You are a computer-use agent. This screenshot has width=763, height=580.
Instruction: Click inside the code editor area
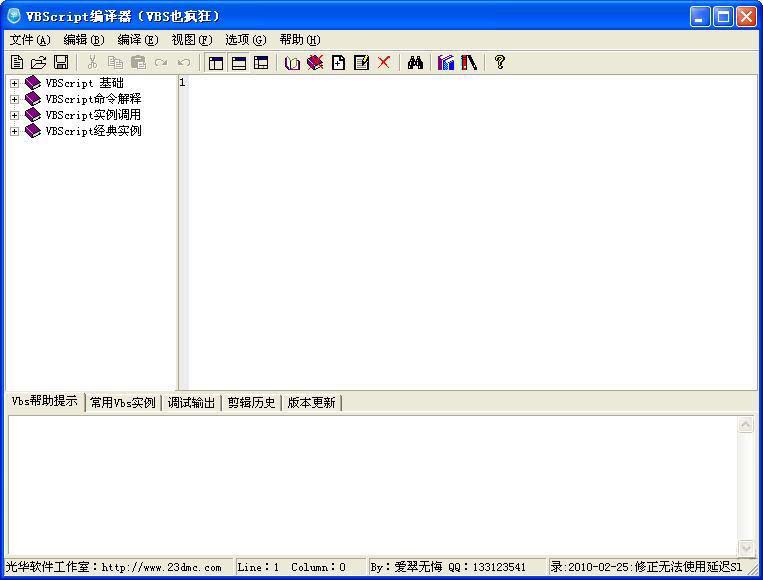coord(470,230)
